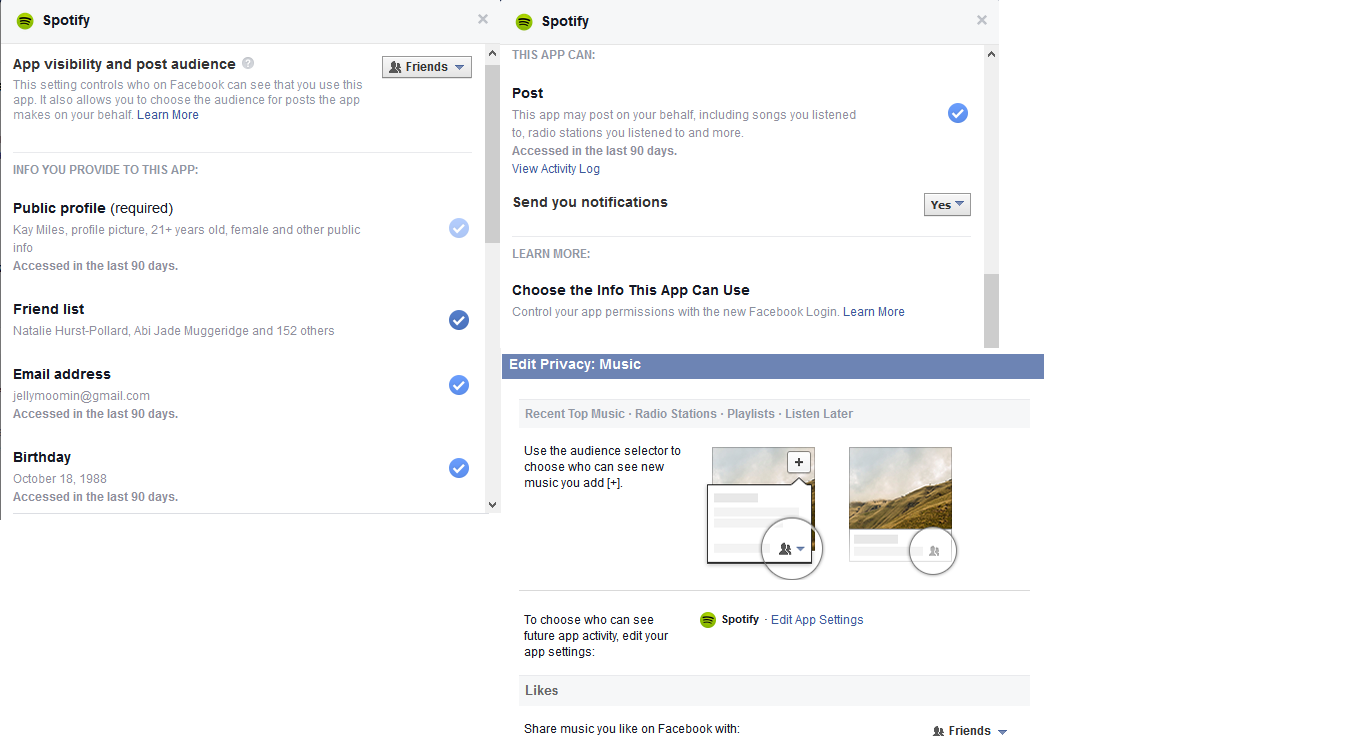Image resolution: width=1366 pixels, height=736 pixels.
Task: Uncheck Birthday permission
Action: click(x=459, y=468)
